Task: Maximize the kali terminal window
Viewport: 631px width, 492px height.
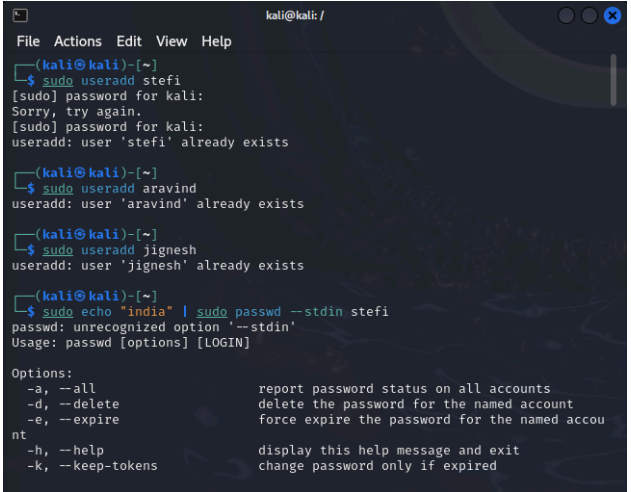Action: [589, 16]
